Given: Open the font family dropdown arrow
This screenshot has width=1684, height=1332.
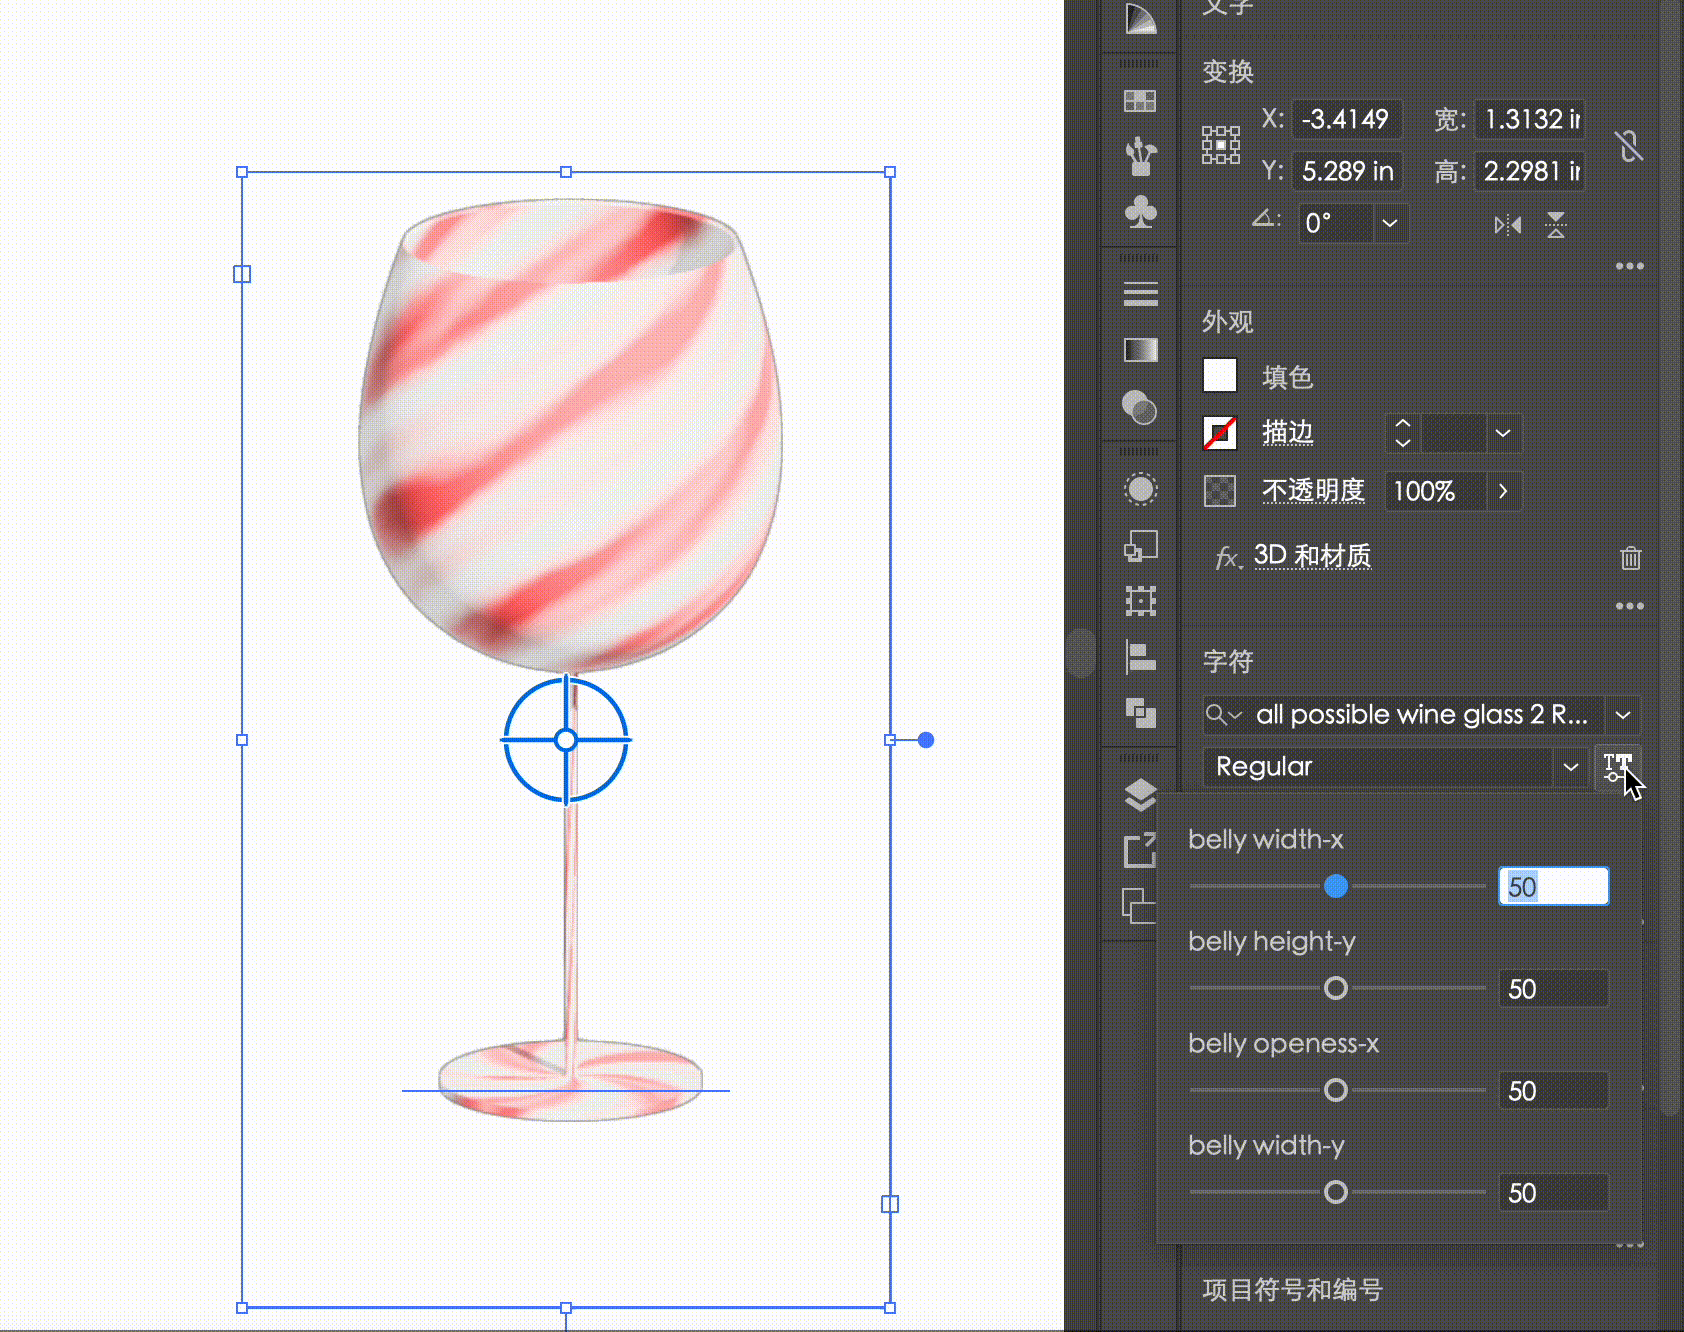Looking at the screenshot, I should tap(1622, 715).
